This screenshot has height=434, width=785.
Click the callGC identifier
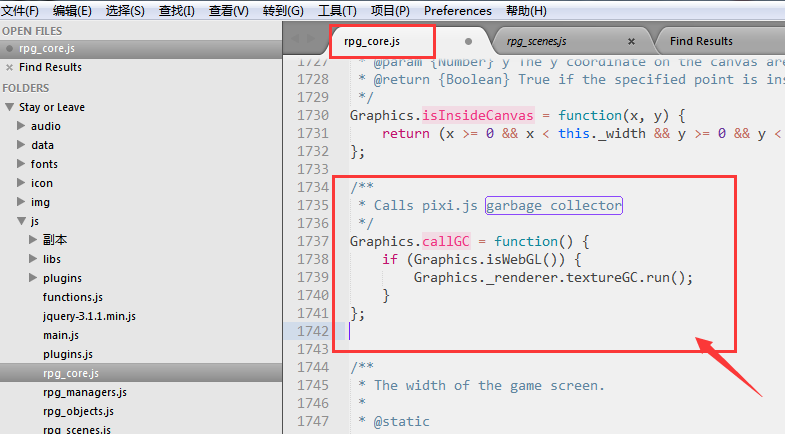(x=446, y=242)
